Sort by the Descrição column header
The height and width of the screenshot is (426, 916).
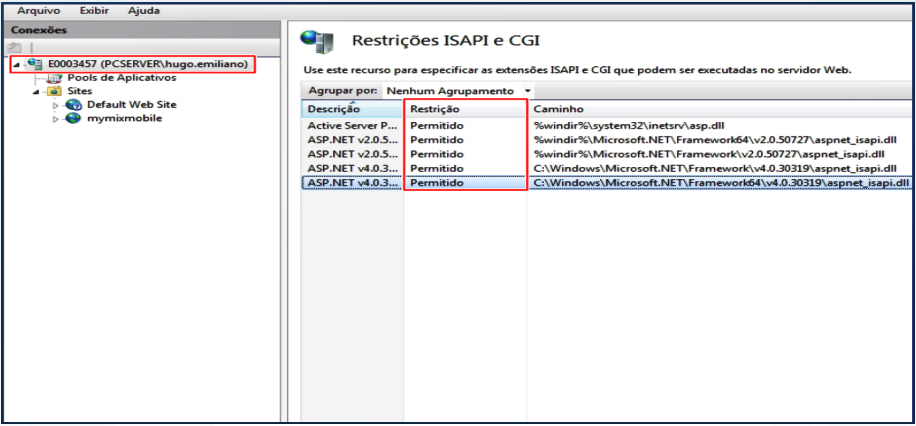click(352, 109)
